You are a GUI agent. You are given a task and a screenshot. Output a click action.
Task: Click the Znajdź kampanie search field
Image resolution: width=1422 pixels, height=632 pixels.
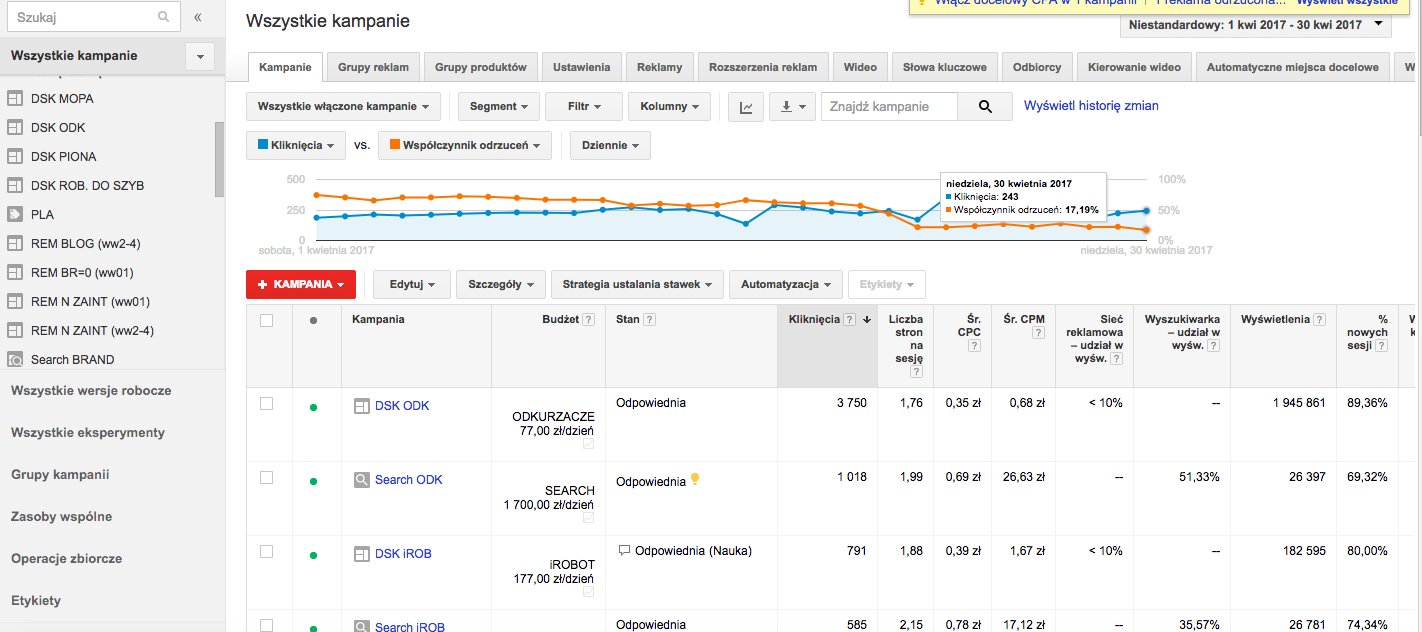888,107
